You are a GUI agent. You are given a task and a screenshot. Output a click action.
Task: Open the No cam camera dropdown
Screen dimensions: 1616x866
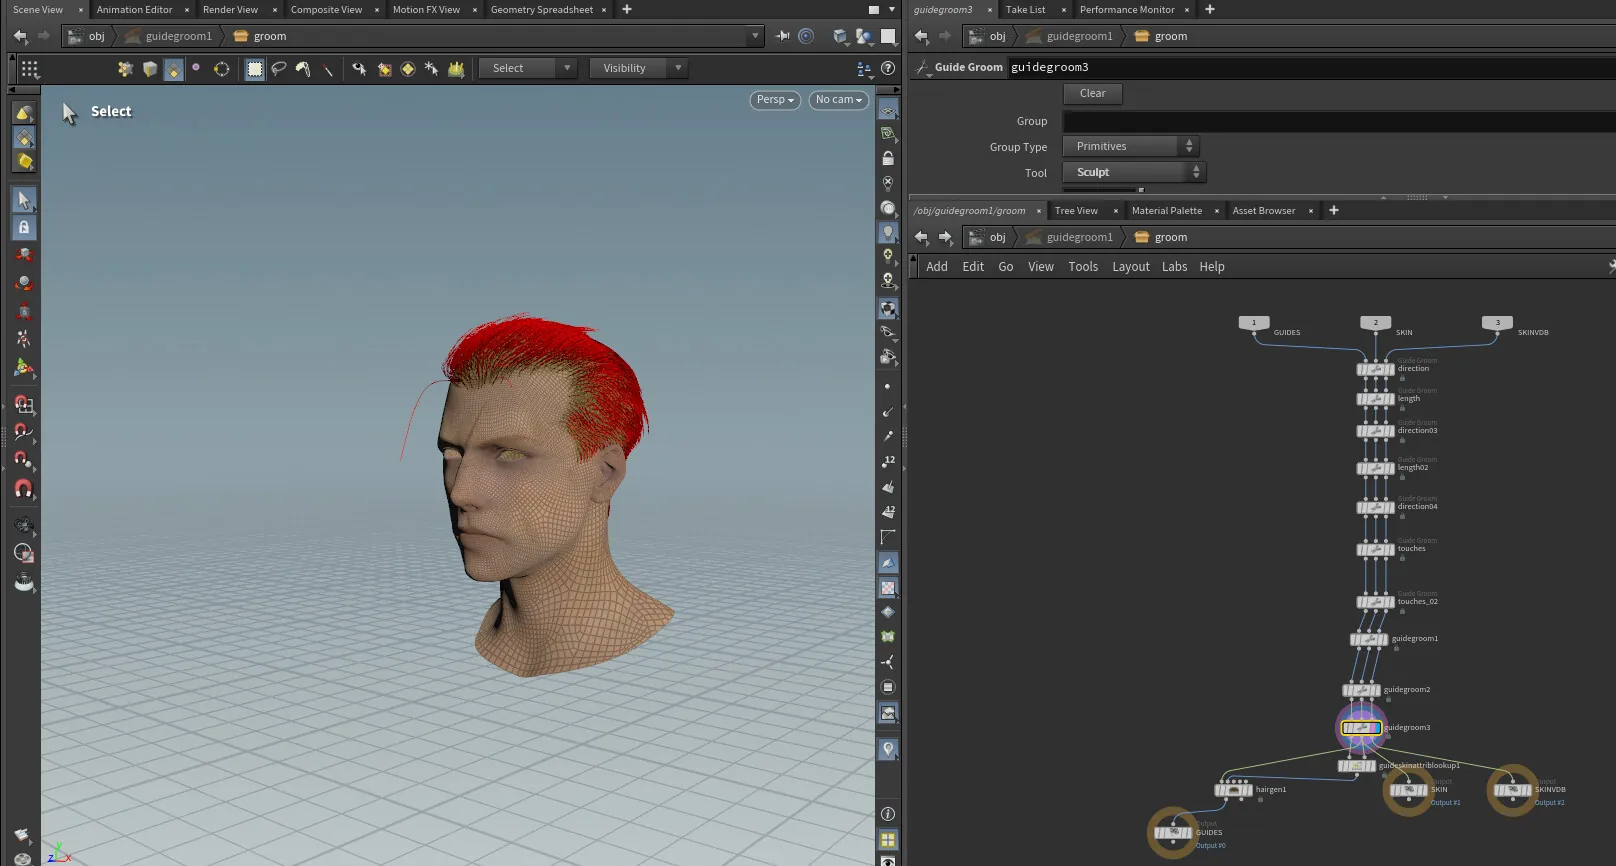pos(838,100)
